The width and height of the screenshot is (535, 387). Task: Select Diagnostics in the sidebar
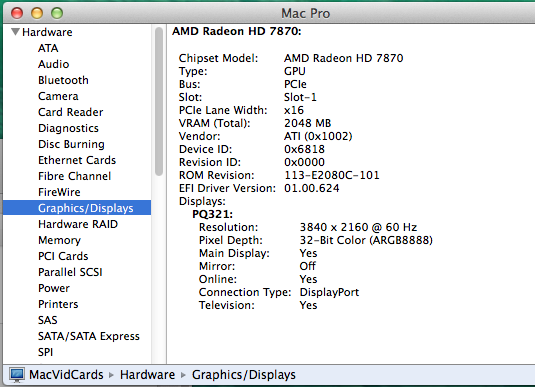(x=68, y=128)
